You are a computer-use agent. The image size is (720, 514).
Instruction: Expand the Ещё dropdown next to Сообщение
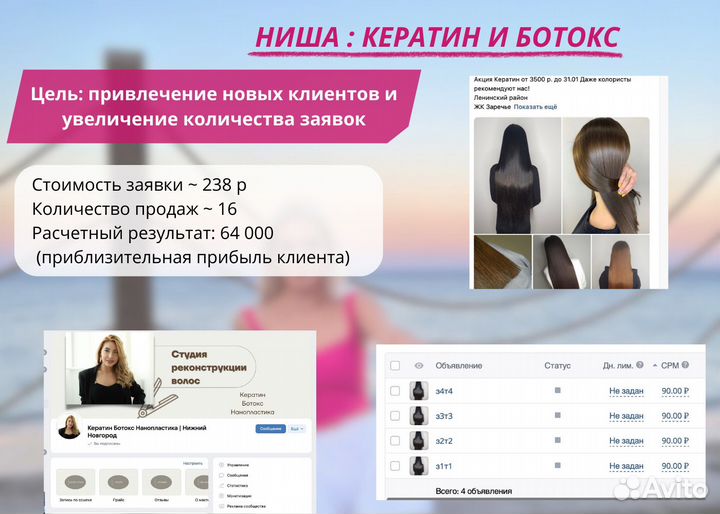[297, 429]
